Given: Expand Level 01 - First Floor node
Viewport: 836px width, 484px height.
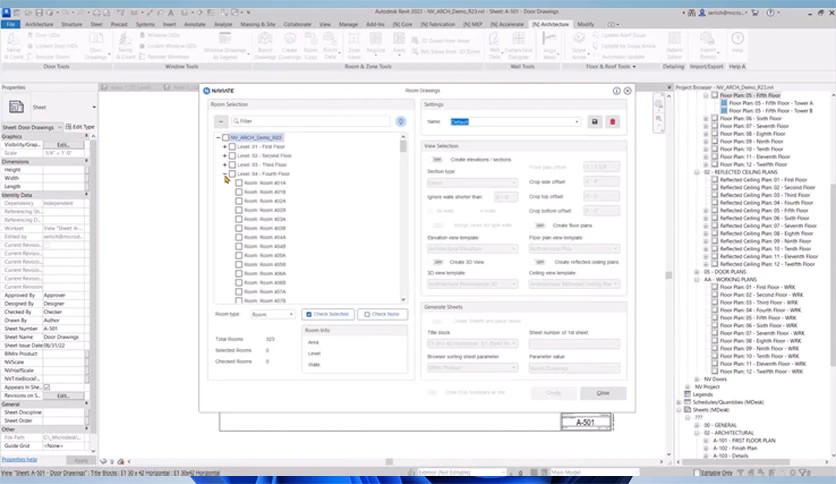Looking at the screenshot, I should [224, 147].
